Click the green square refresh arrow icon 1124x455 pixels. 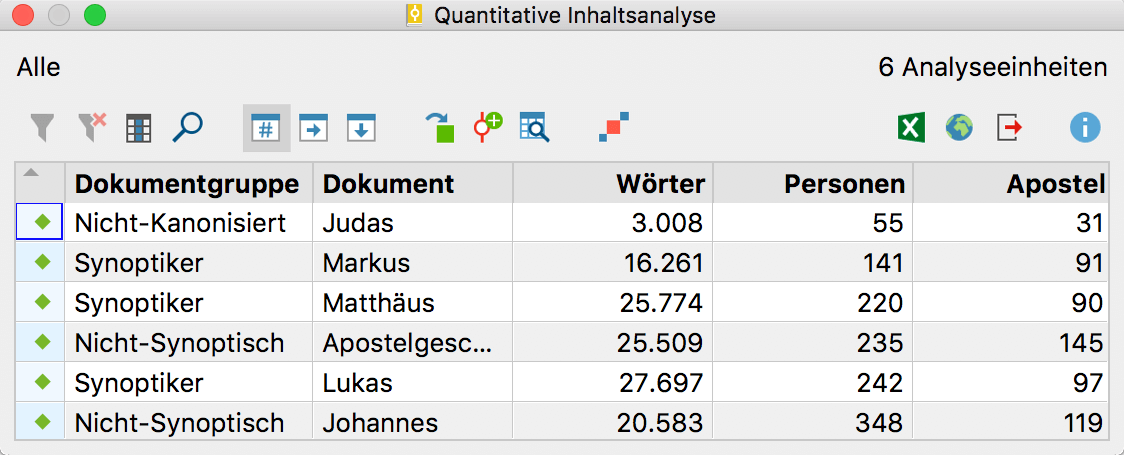(x=440, y=128)
